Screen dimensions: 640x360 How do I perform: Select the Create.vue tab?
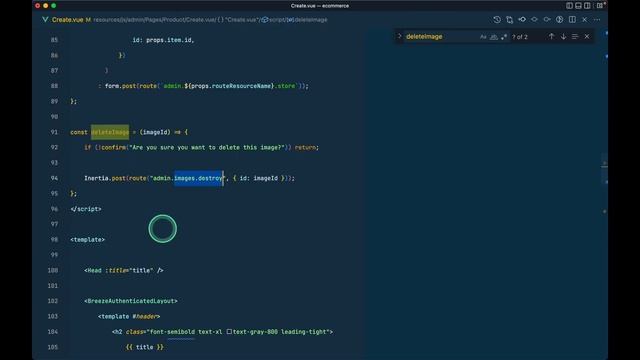[67, 20]
